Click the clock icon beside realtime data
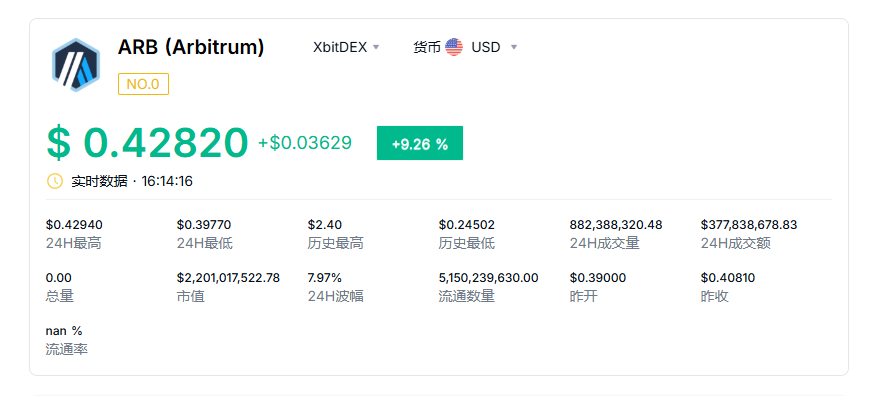Screen dimensions: 891x396 click(55, 181)
